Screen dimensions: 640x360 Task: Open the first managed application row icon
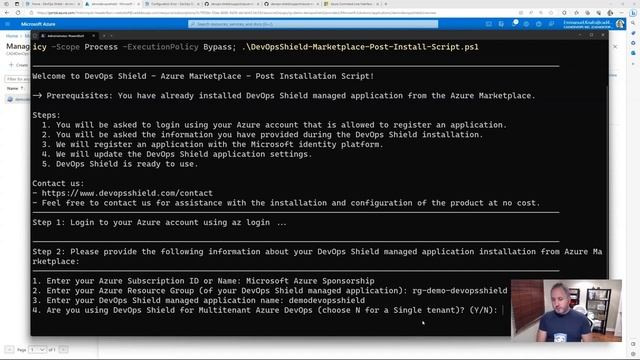point(10,99)
